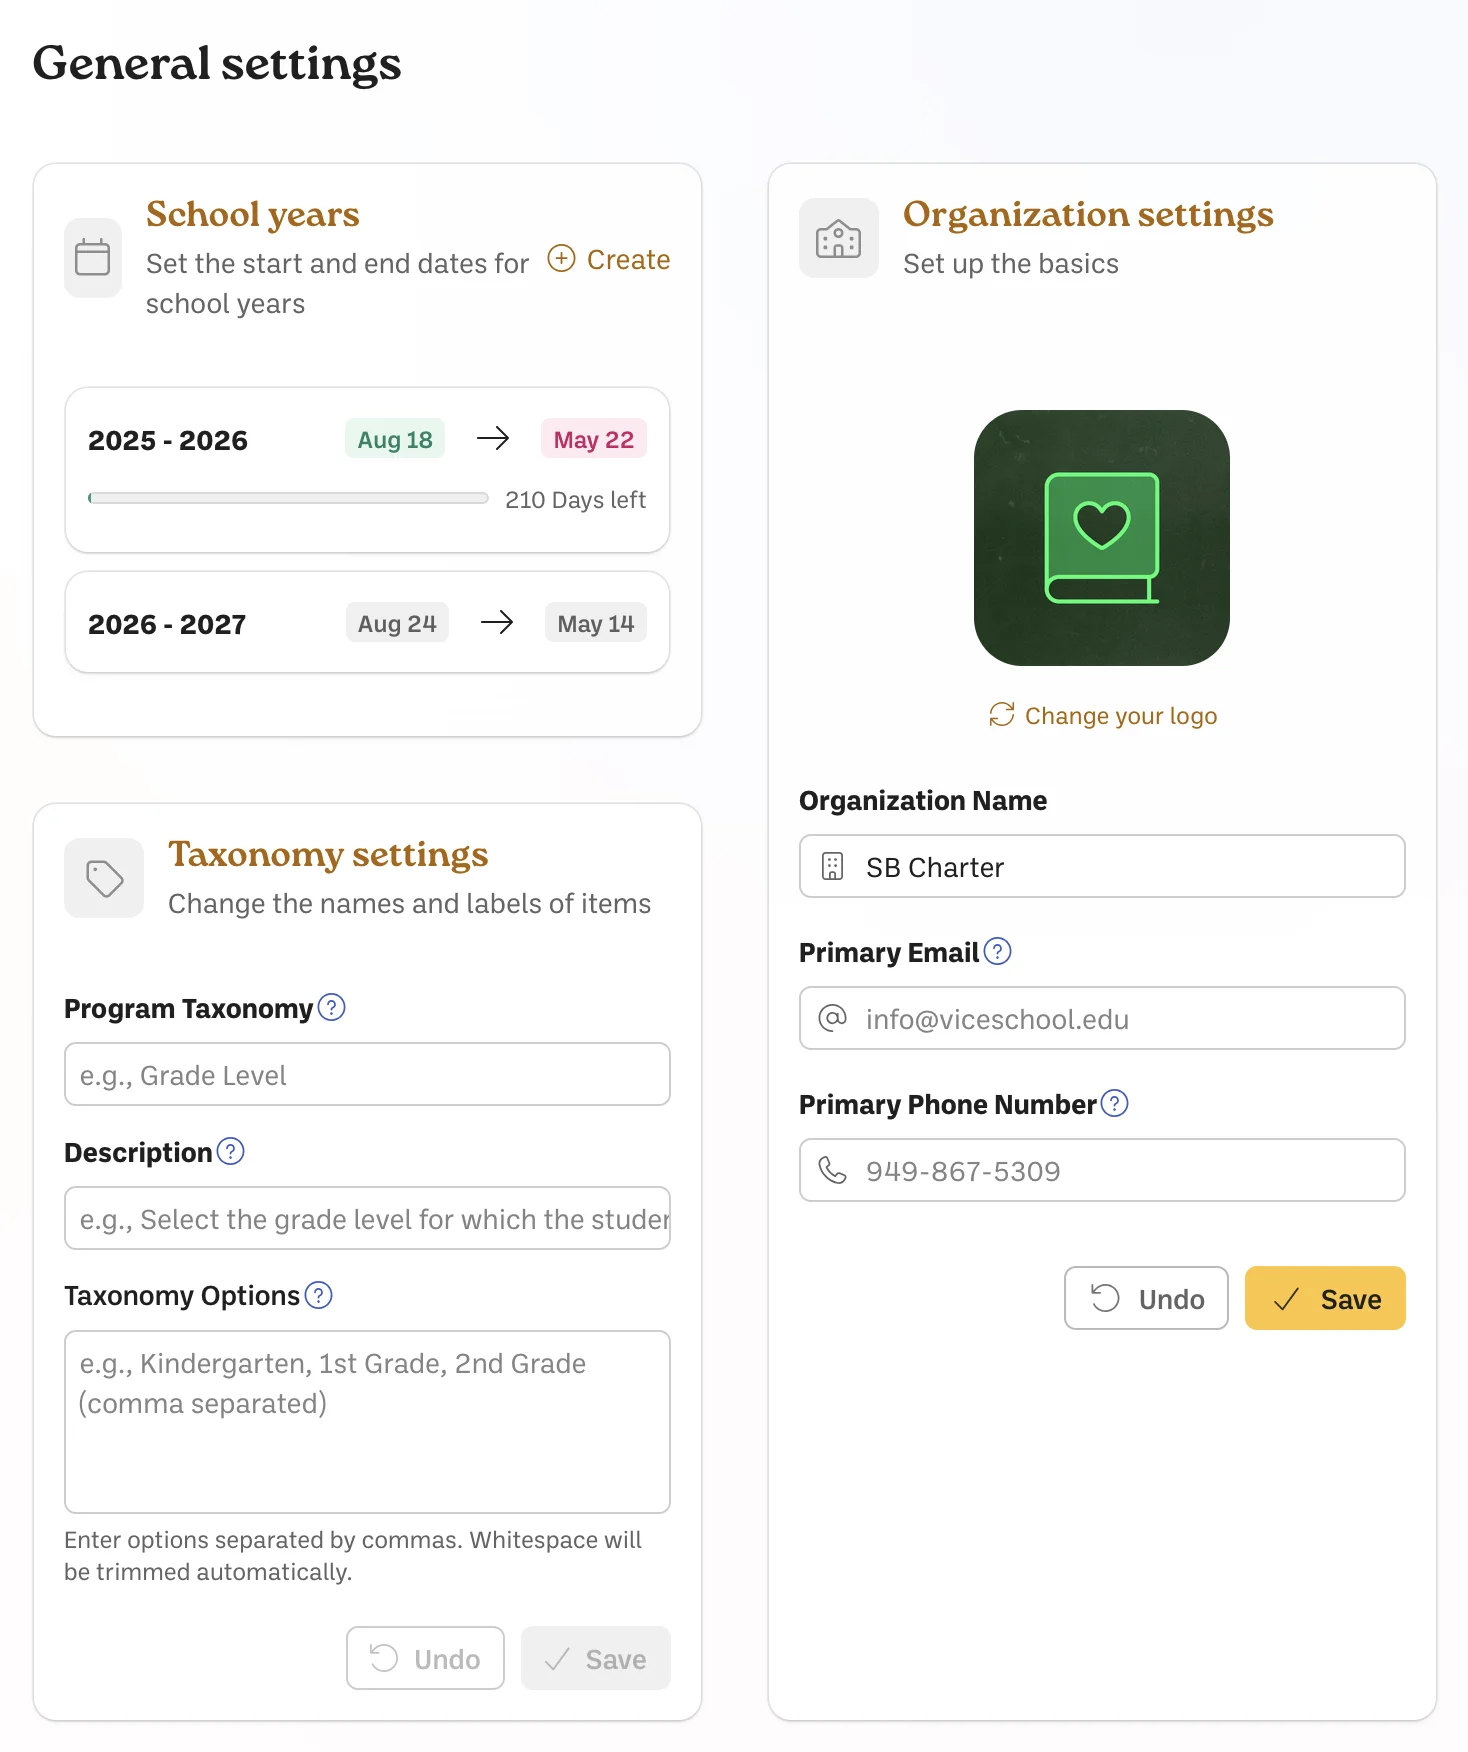Click Change your logo link

tap(1102, 715)
